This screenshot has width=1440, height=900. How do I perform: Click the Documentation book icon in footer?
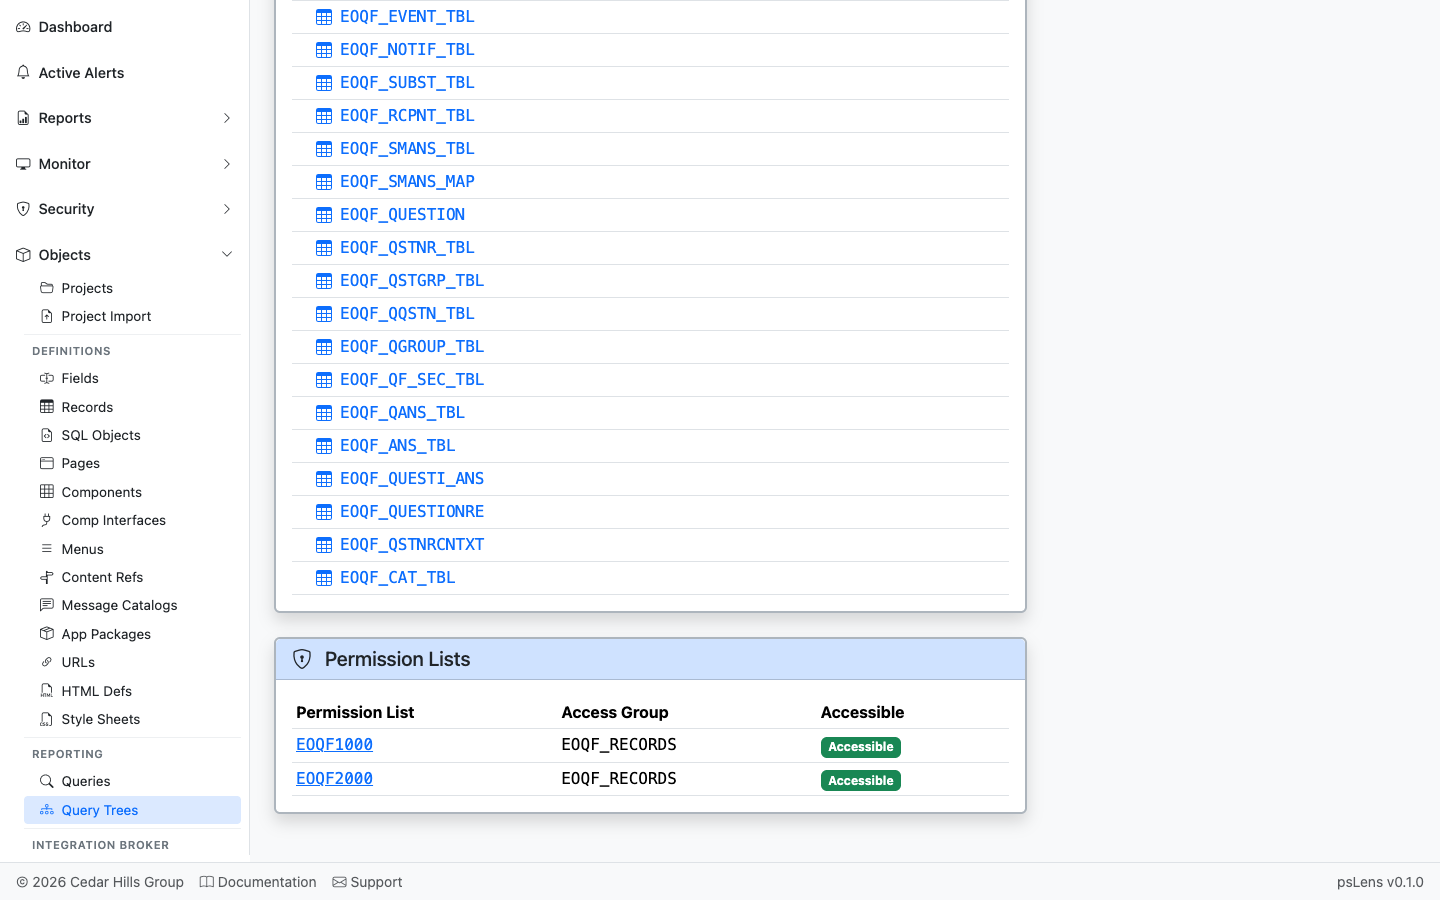click(x=207, y=882)
